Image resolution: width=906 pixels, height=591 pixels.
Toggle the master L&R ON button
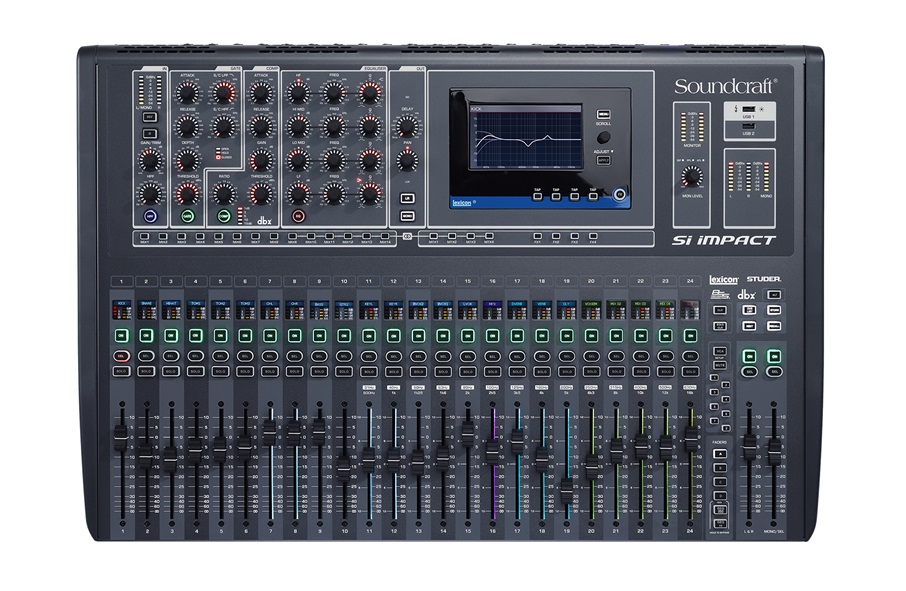point(749,356)
